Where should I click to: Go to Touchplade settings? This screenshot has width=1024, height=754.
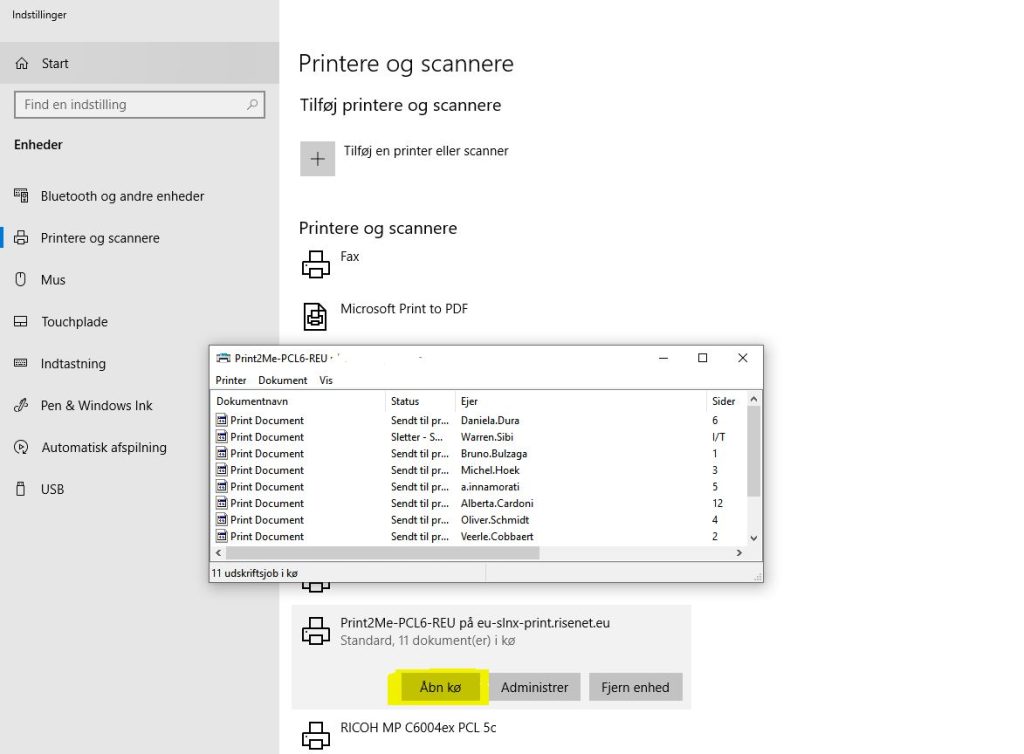tap(74, 322)
